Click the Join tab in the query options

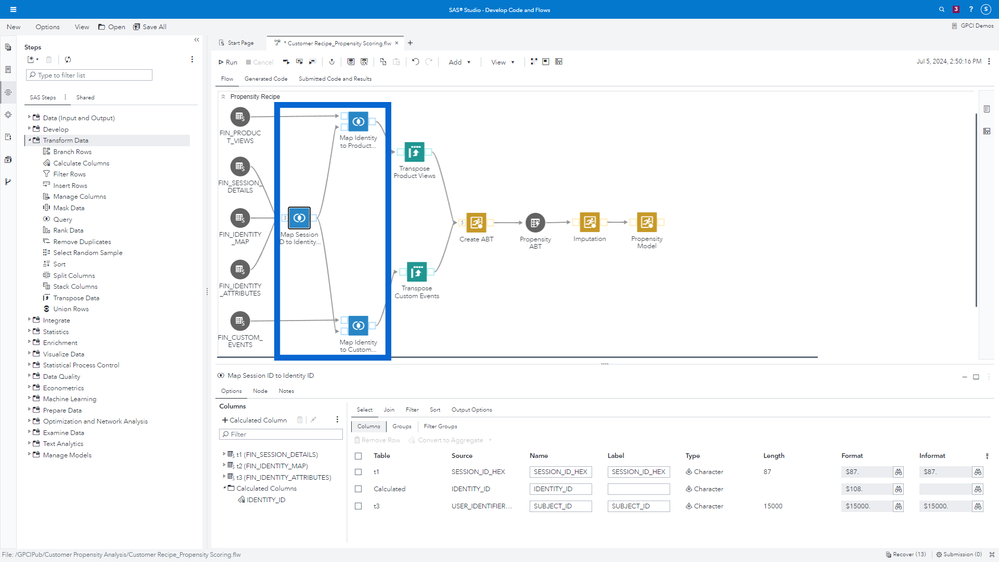point(389,410)
